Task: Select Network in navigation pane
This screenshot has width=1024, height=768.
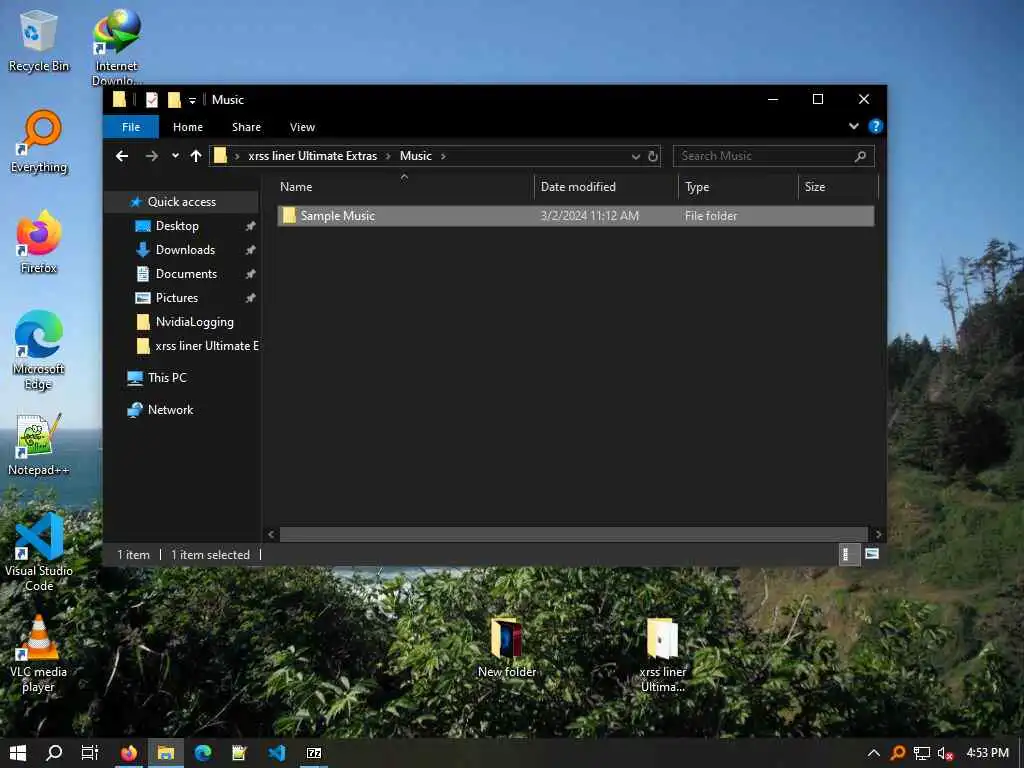Action: (170, 409)
